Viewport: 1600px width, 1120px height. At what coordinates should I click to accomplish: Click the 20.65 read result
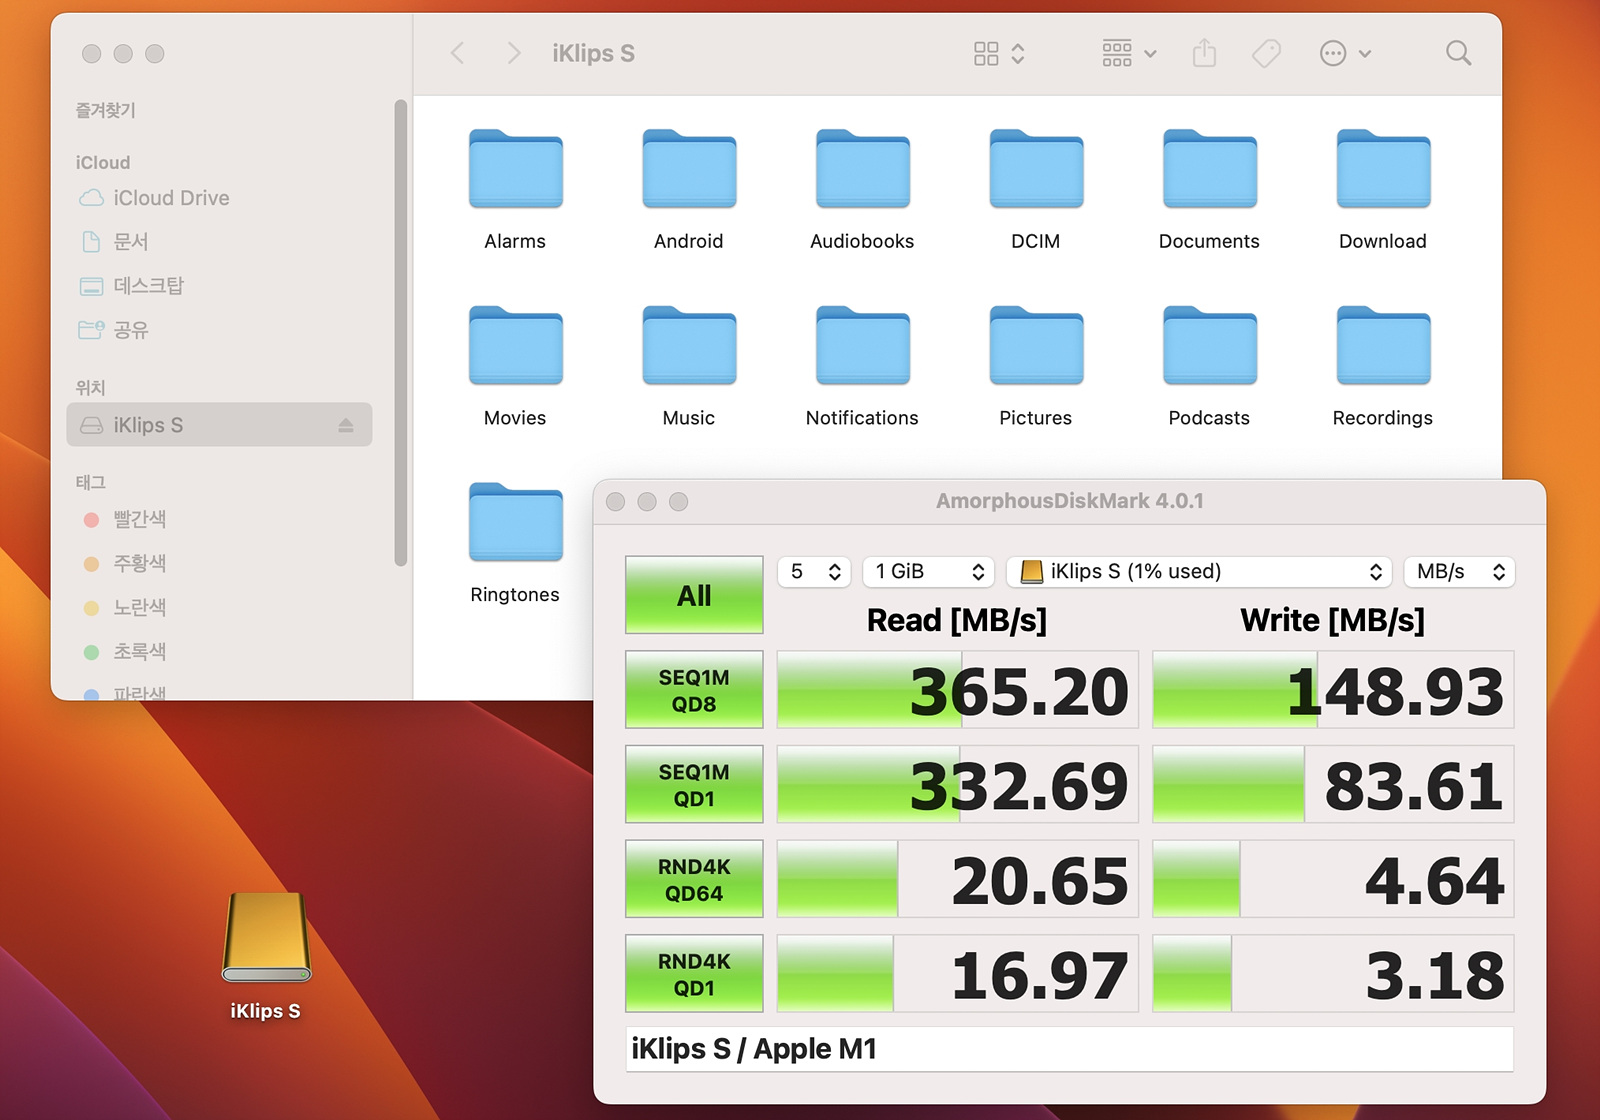click(957, 879)
